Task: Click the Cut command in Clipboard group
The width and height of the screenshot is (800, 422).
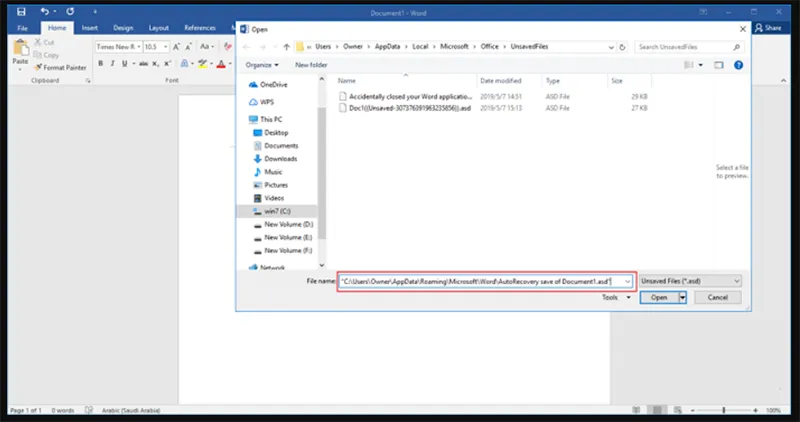Action: [44, 42]
